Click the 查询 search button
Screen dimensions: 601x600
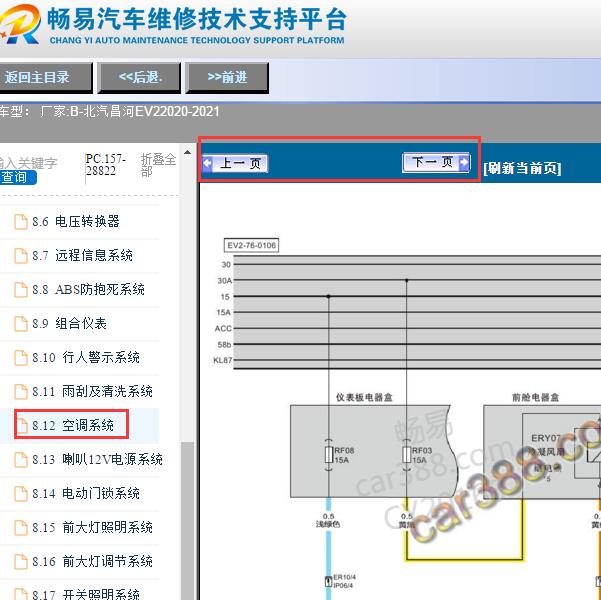(18, 178)
